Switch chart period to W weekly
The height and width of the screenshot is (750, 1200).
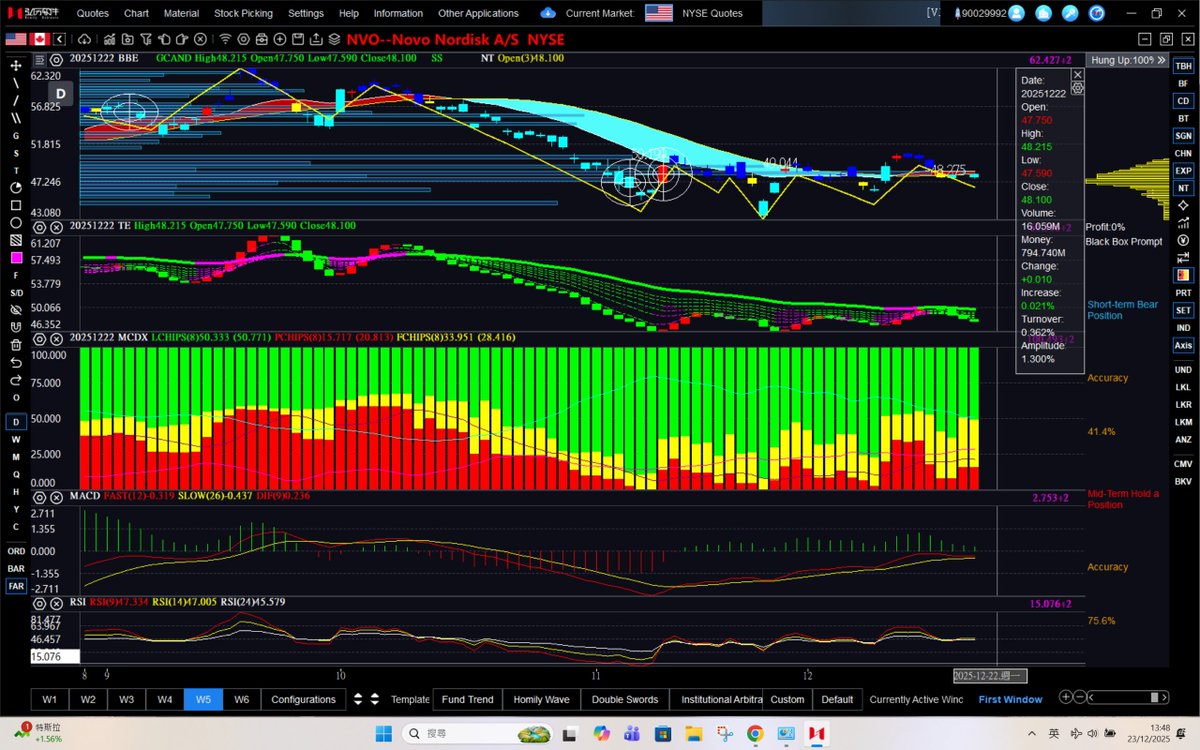pos(16,439)
